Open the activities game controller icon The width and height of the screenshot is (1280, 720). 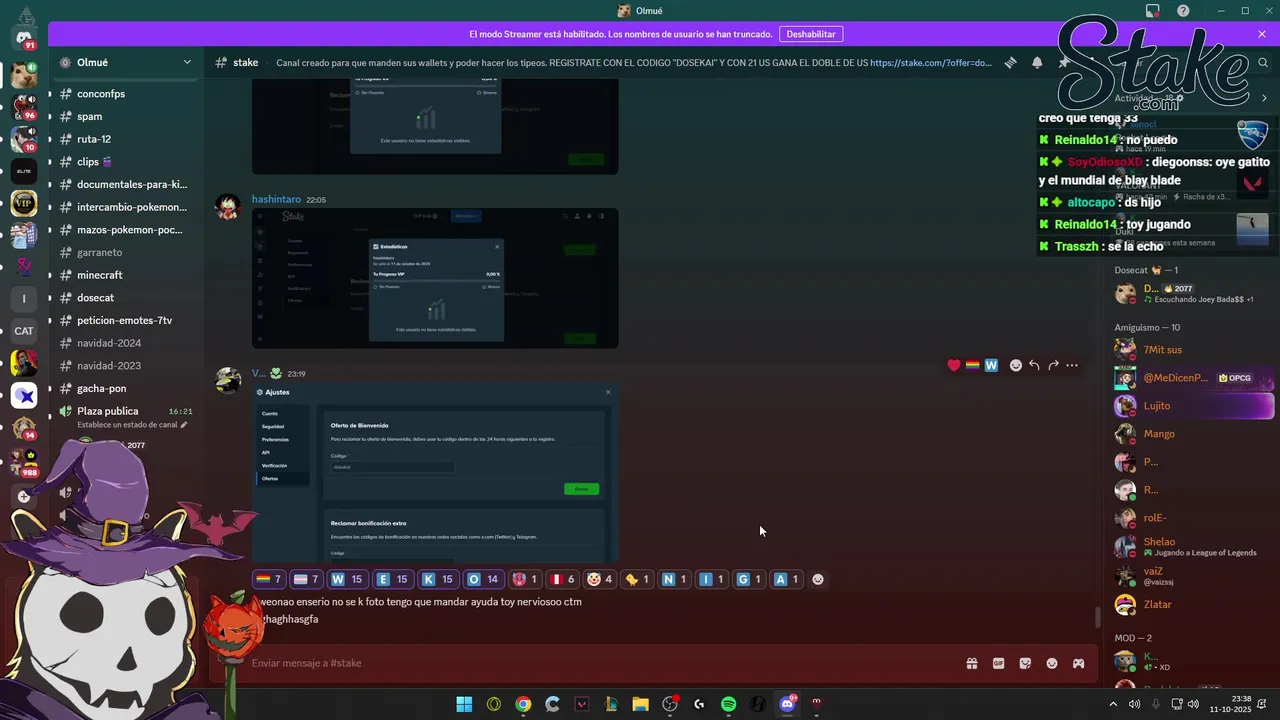pyautogui.click(x=1079, y=663)
